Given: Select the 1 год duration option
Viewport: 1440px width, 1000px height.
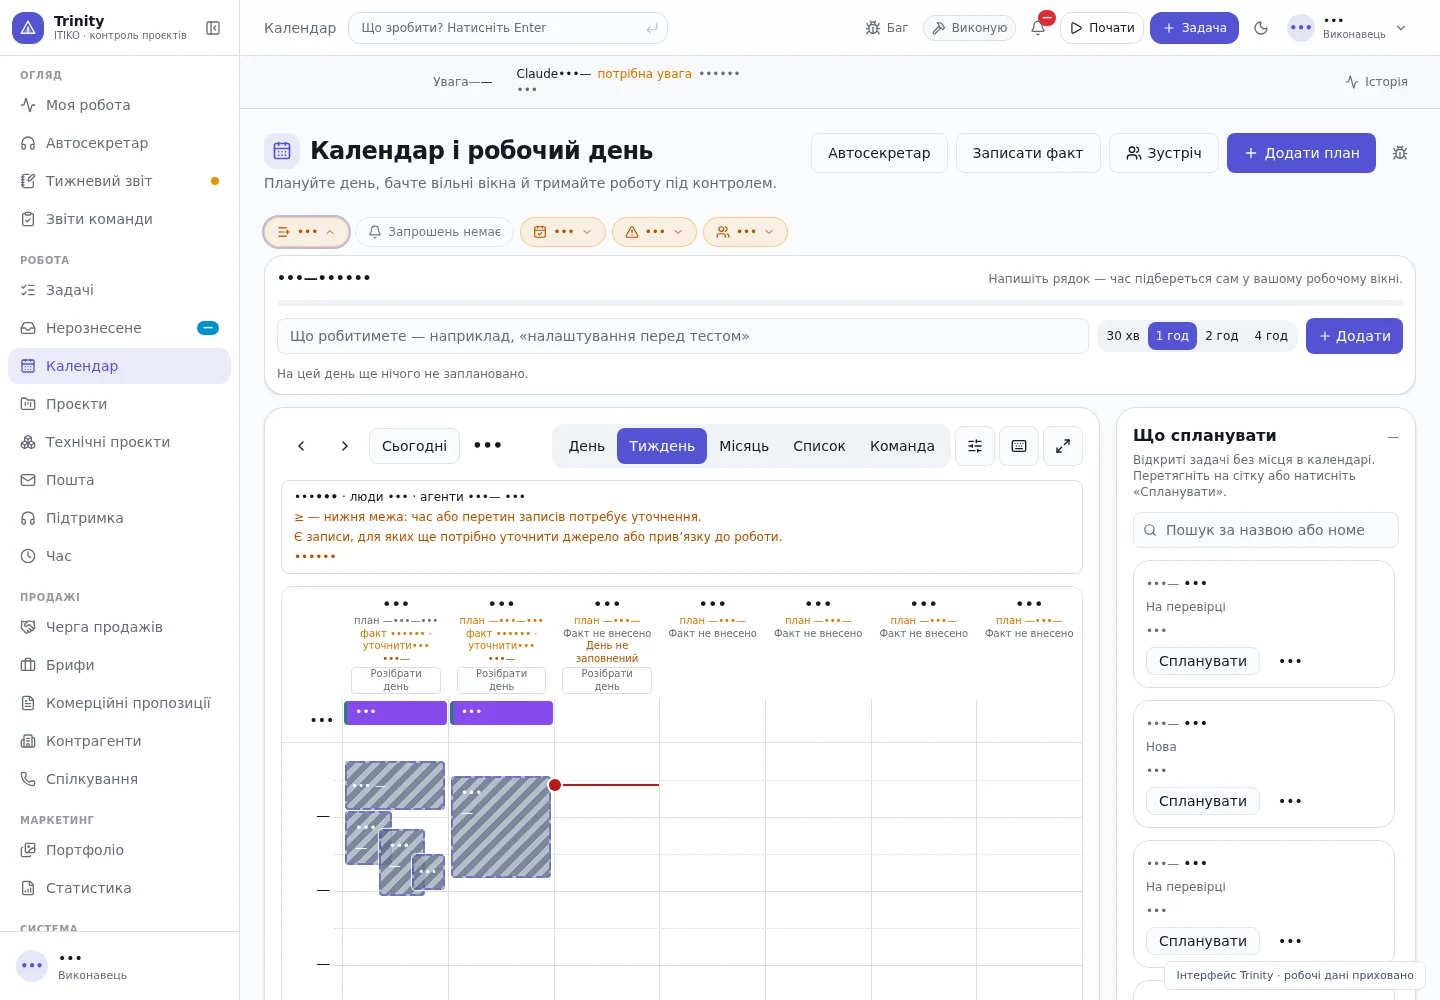Looking at the screenshot, I should click(1172, 336).
